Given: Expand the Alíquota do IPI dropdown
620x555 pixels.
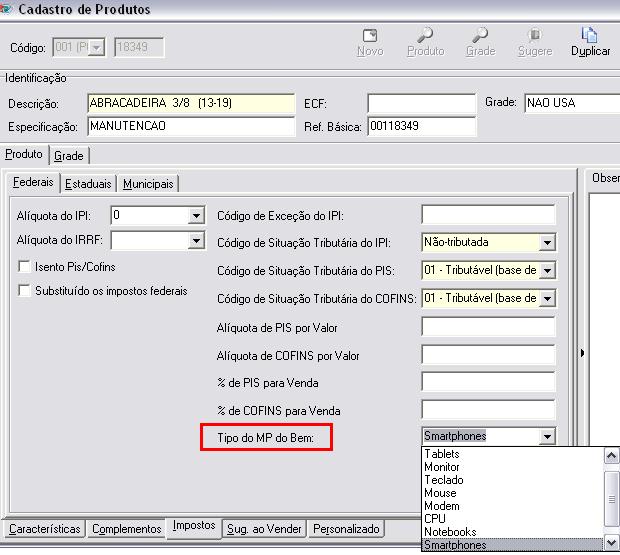Looking at the screenshot, I should click(x=196, y=215).
